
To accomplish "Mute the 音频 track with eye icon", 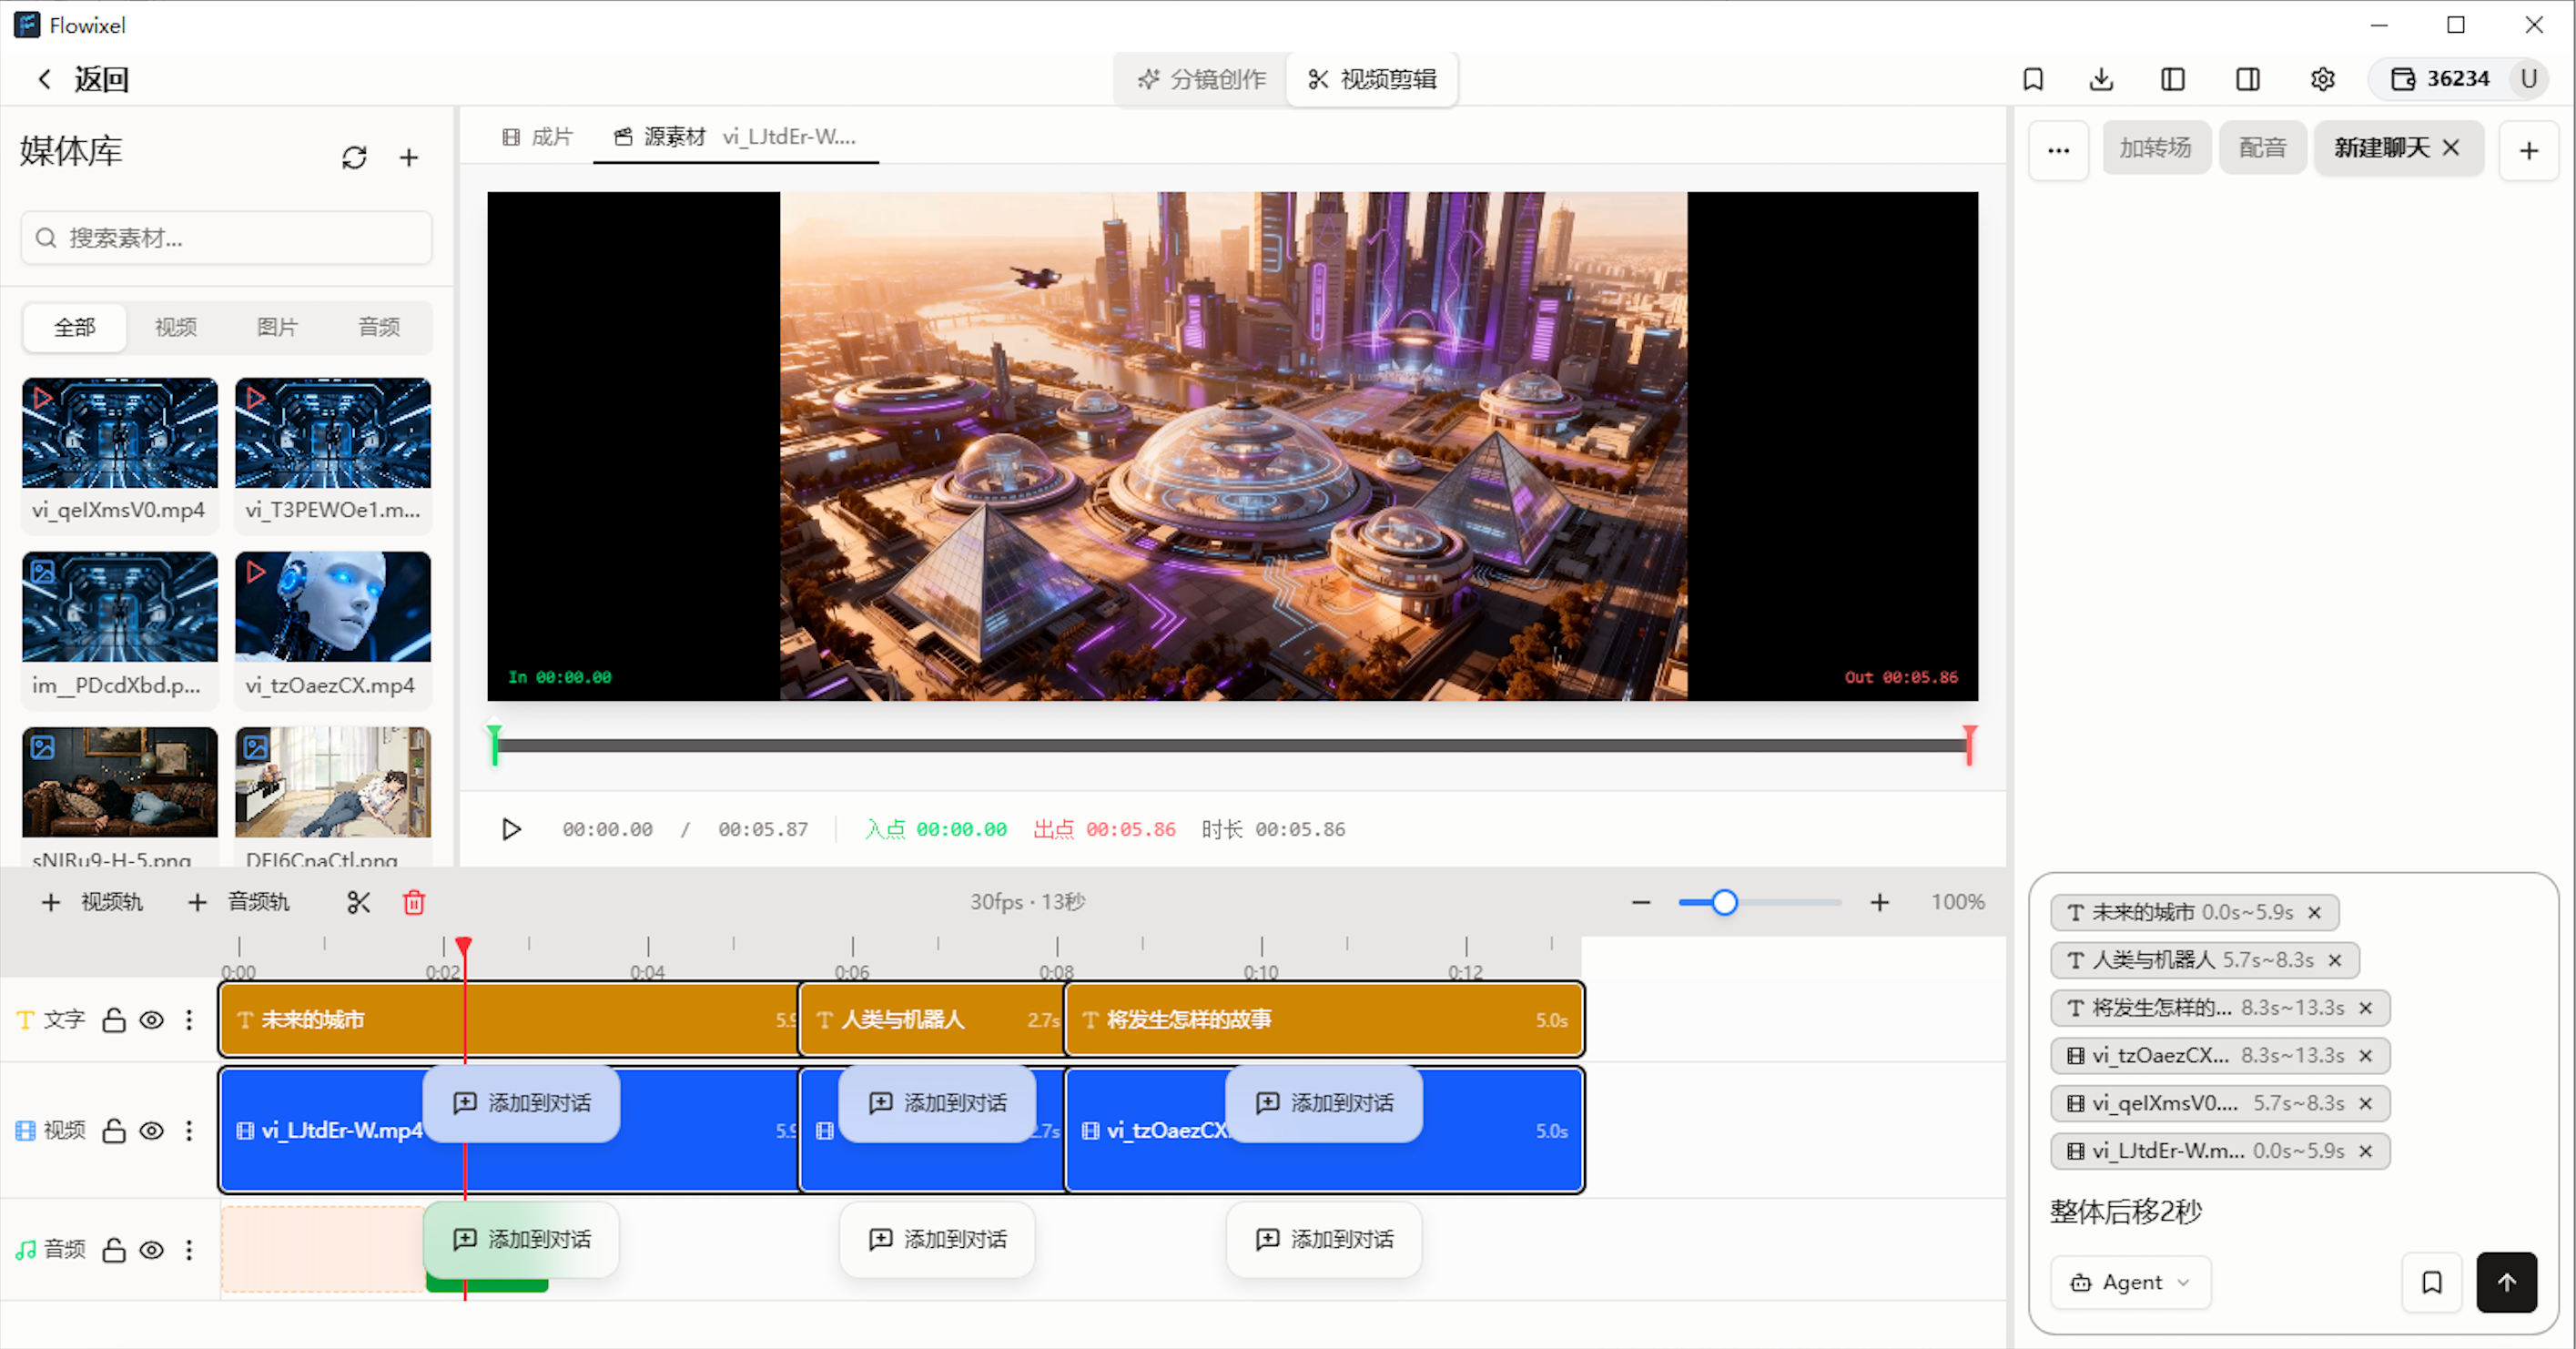I will pyautogui.click(x=151, y=1250).
